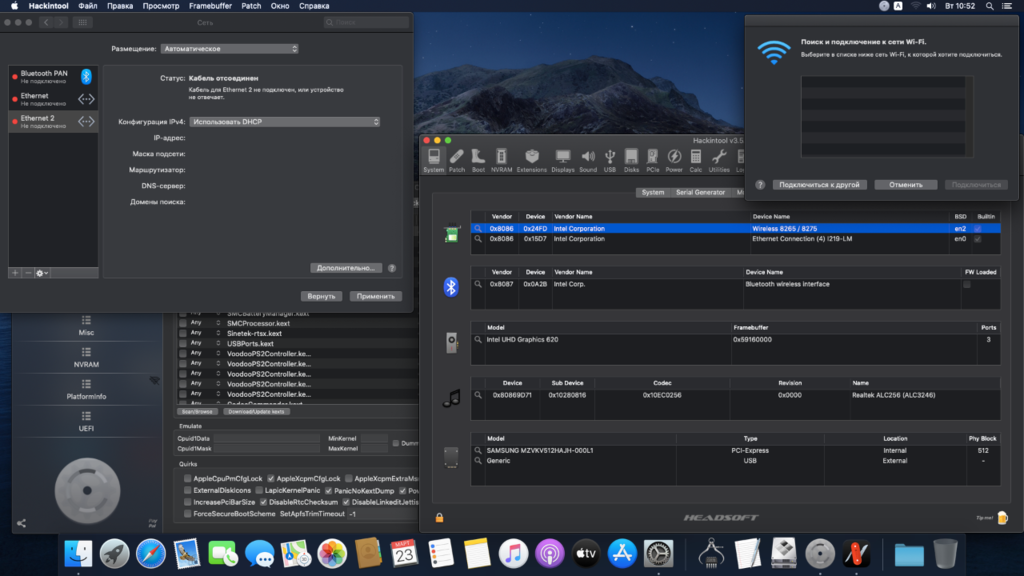This screenshot has height=576, width=1024.
Task: Uncheck the DisableRtcChecksum quirk
Action: [x=263, y=502]
